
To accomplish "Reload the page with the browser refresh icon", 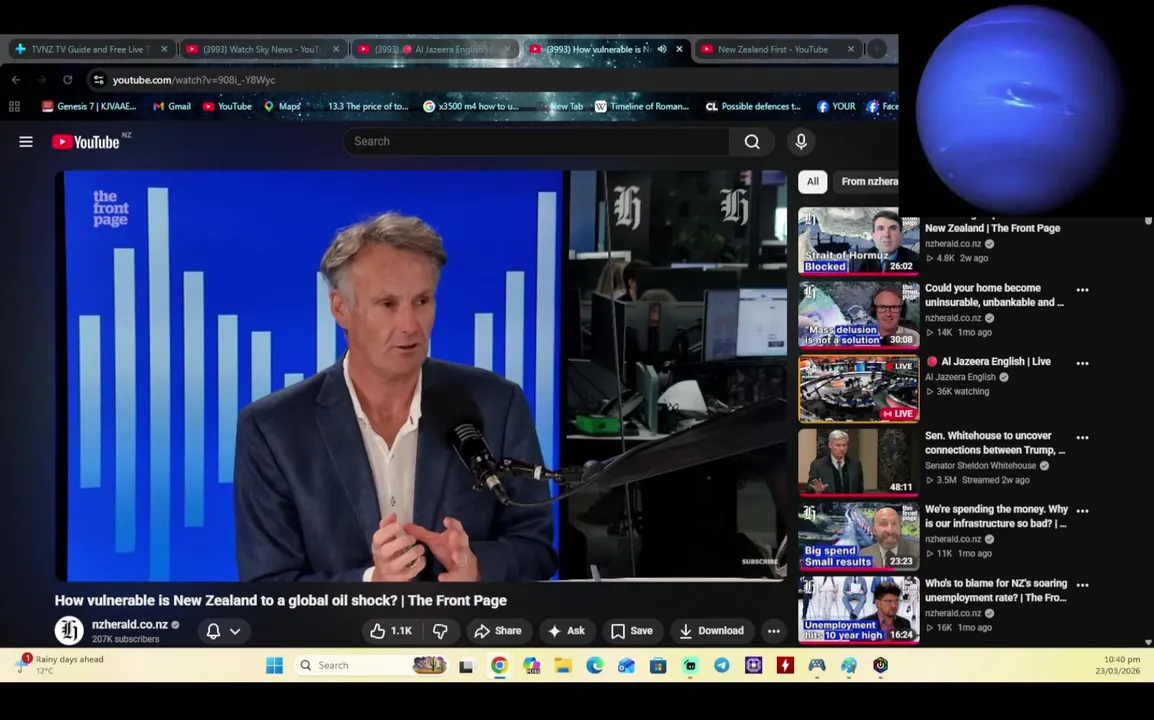I will (x=68, y=80).
